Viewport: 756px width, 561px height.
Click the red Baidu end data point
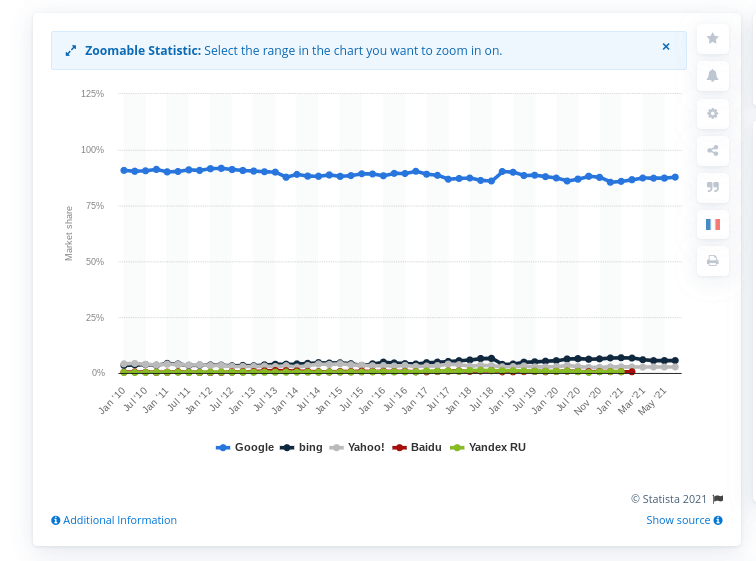pyautogui.click(x=631, y=372)
